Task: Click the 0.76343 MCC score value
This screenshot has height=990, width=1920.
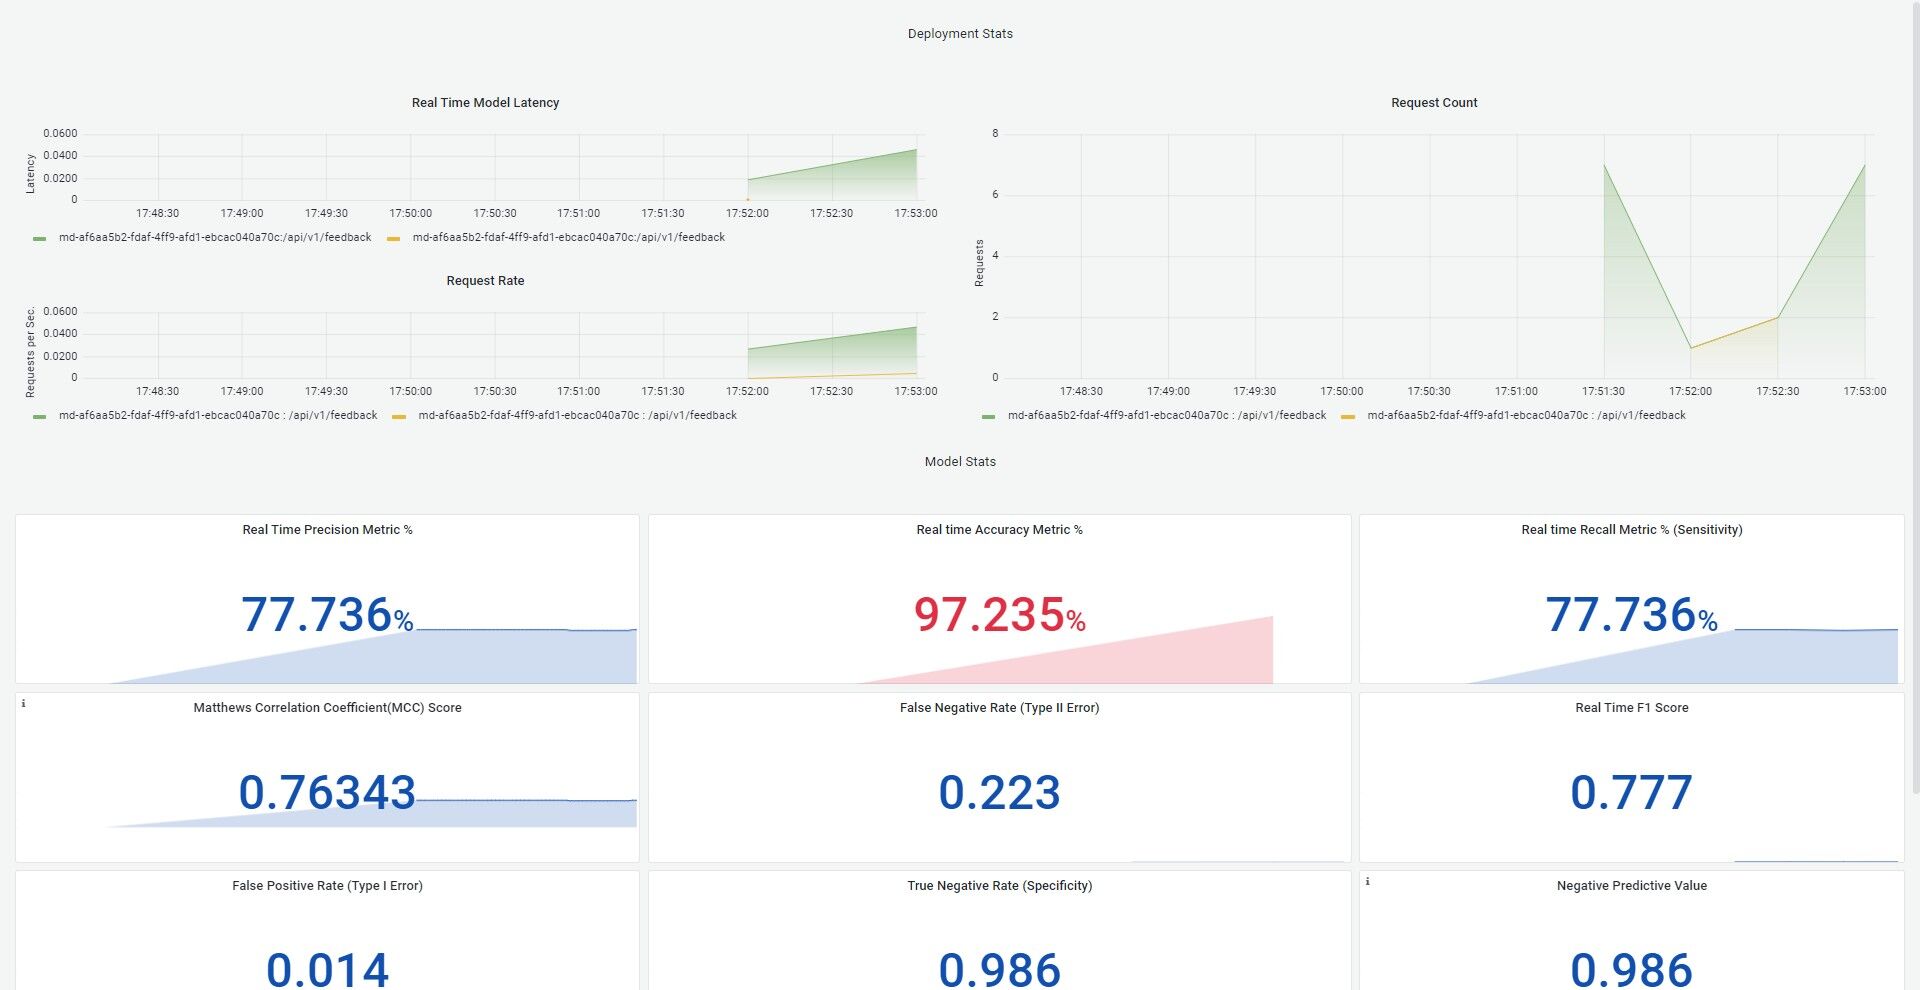Action: coord(327,793)
